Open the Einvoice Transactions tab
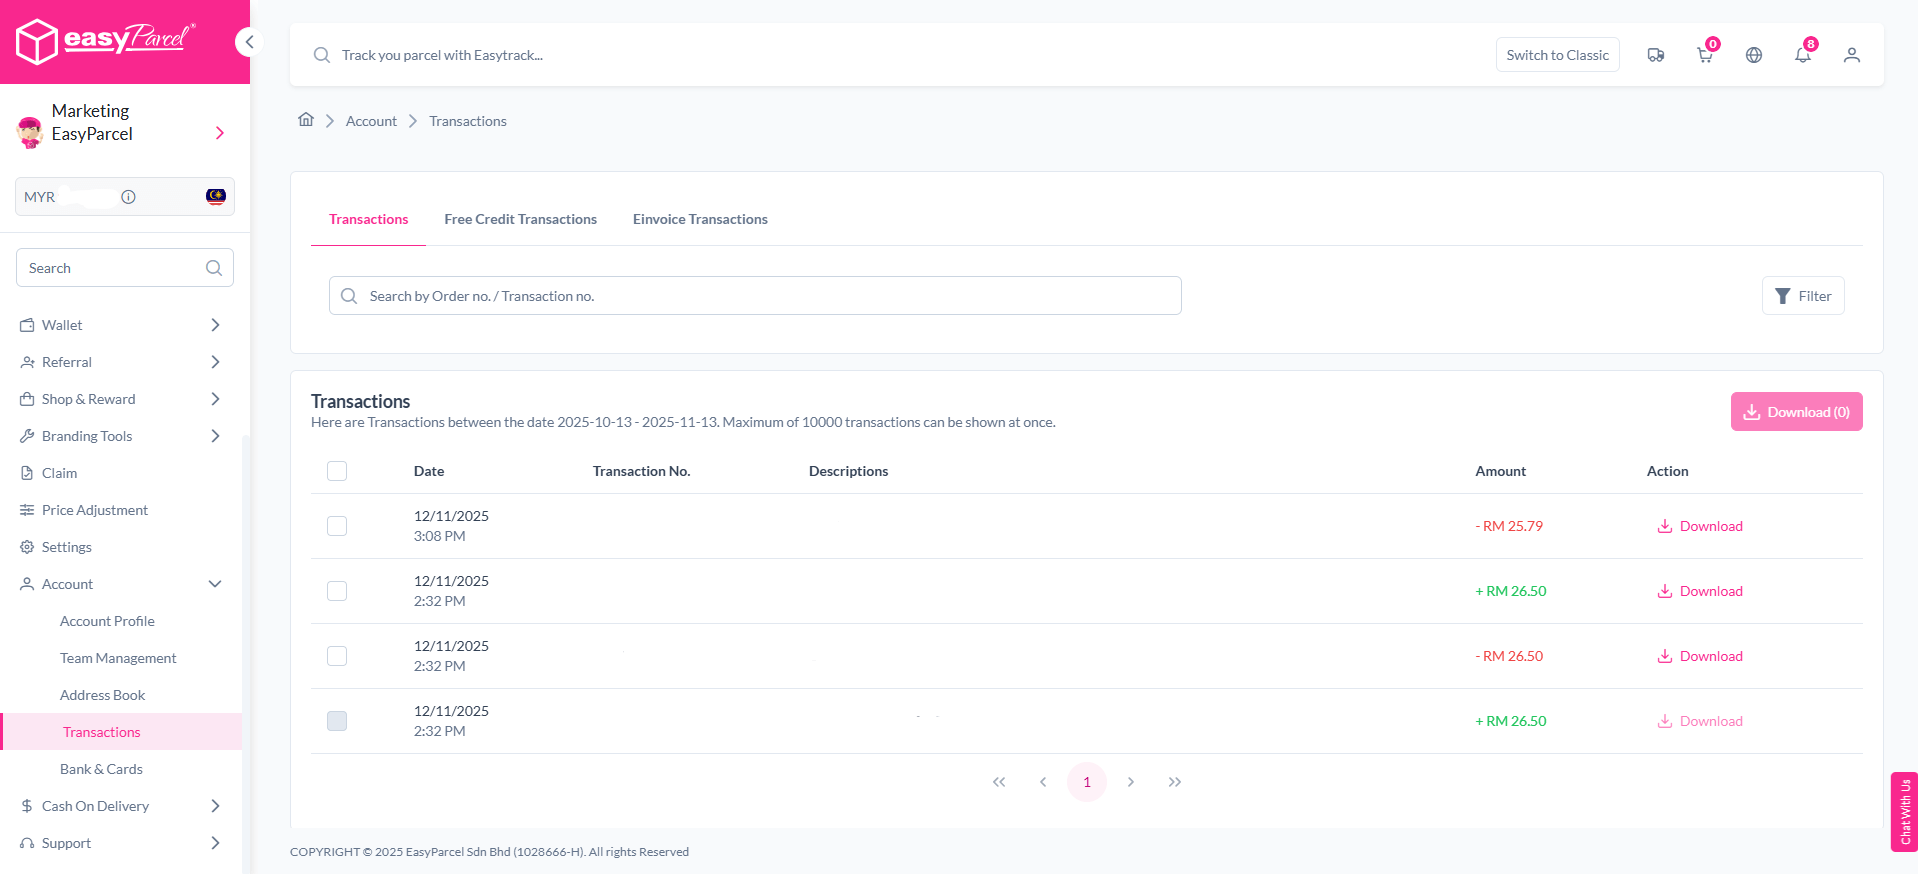 [700, 219]
